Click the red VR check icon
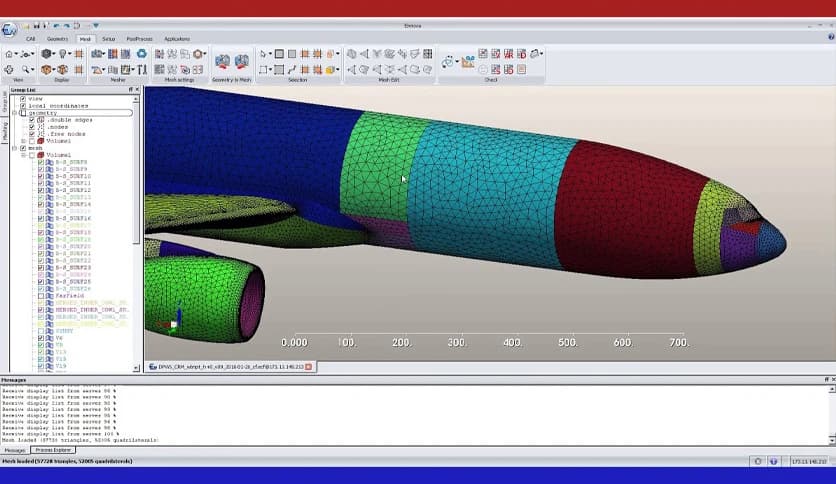This screenshot has width=836, height=484. (x=509, y=54)
